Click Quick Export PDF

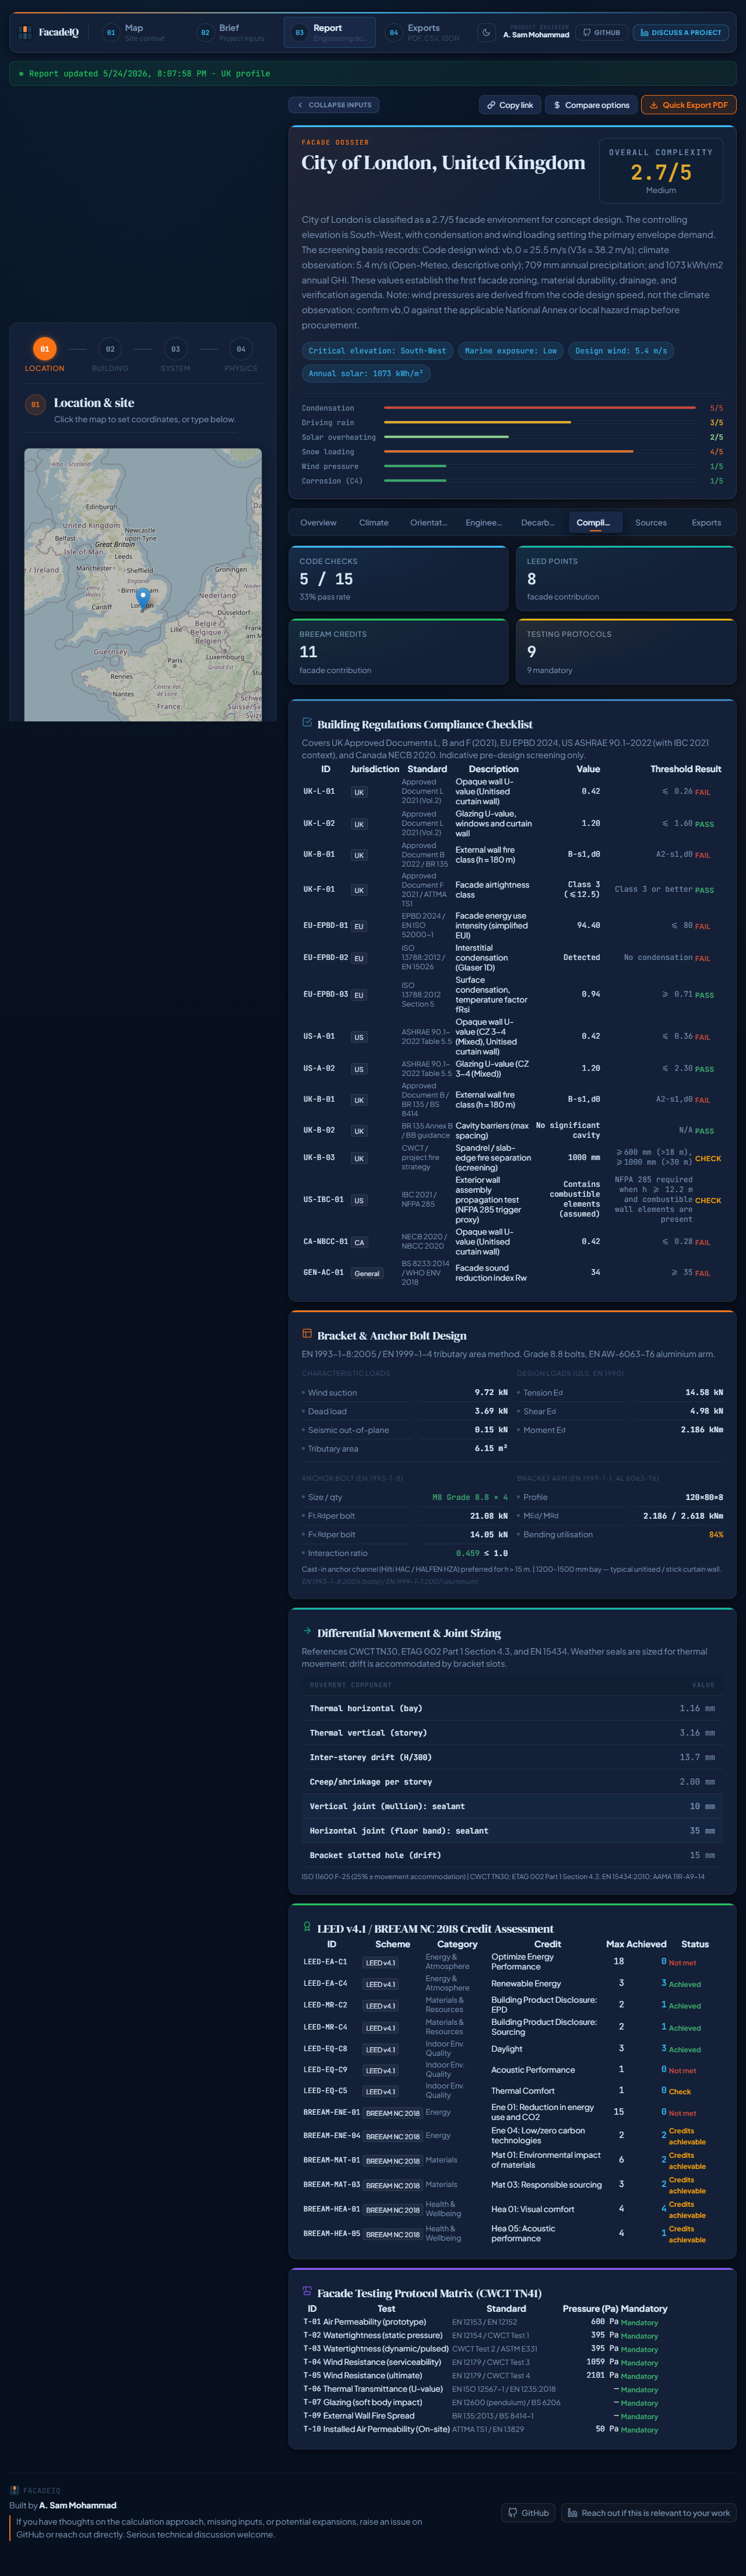(x=688, y=105)
